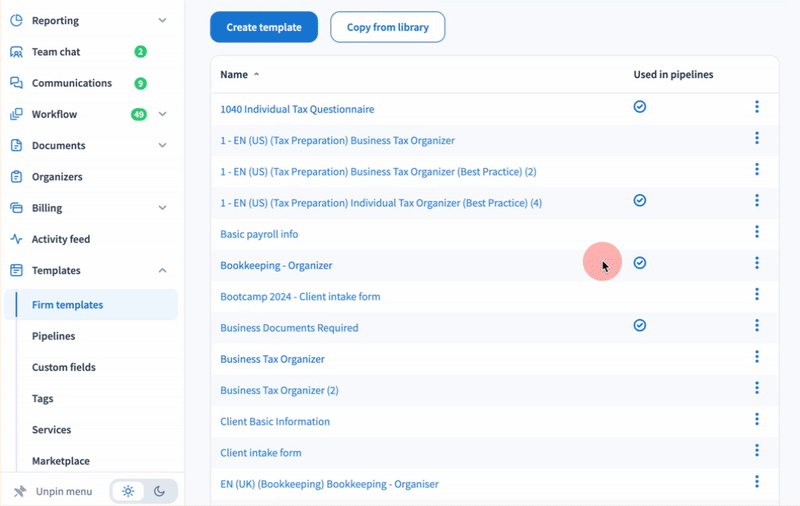Image resolution: width=800 pixels, height=506 pixels.
Task: Expand the Billing menu section
Action: pos(163,208)
